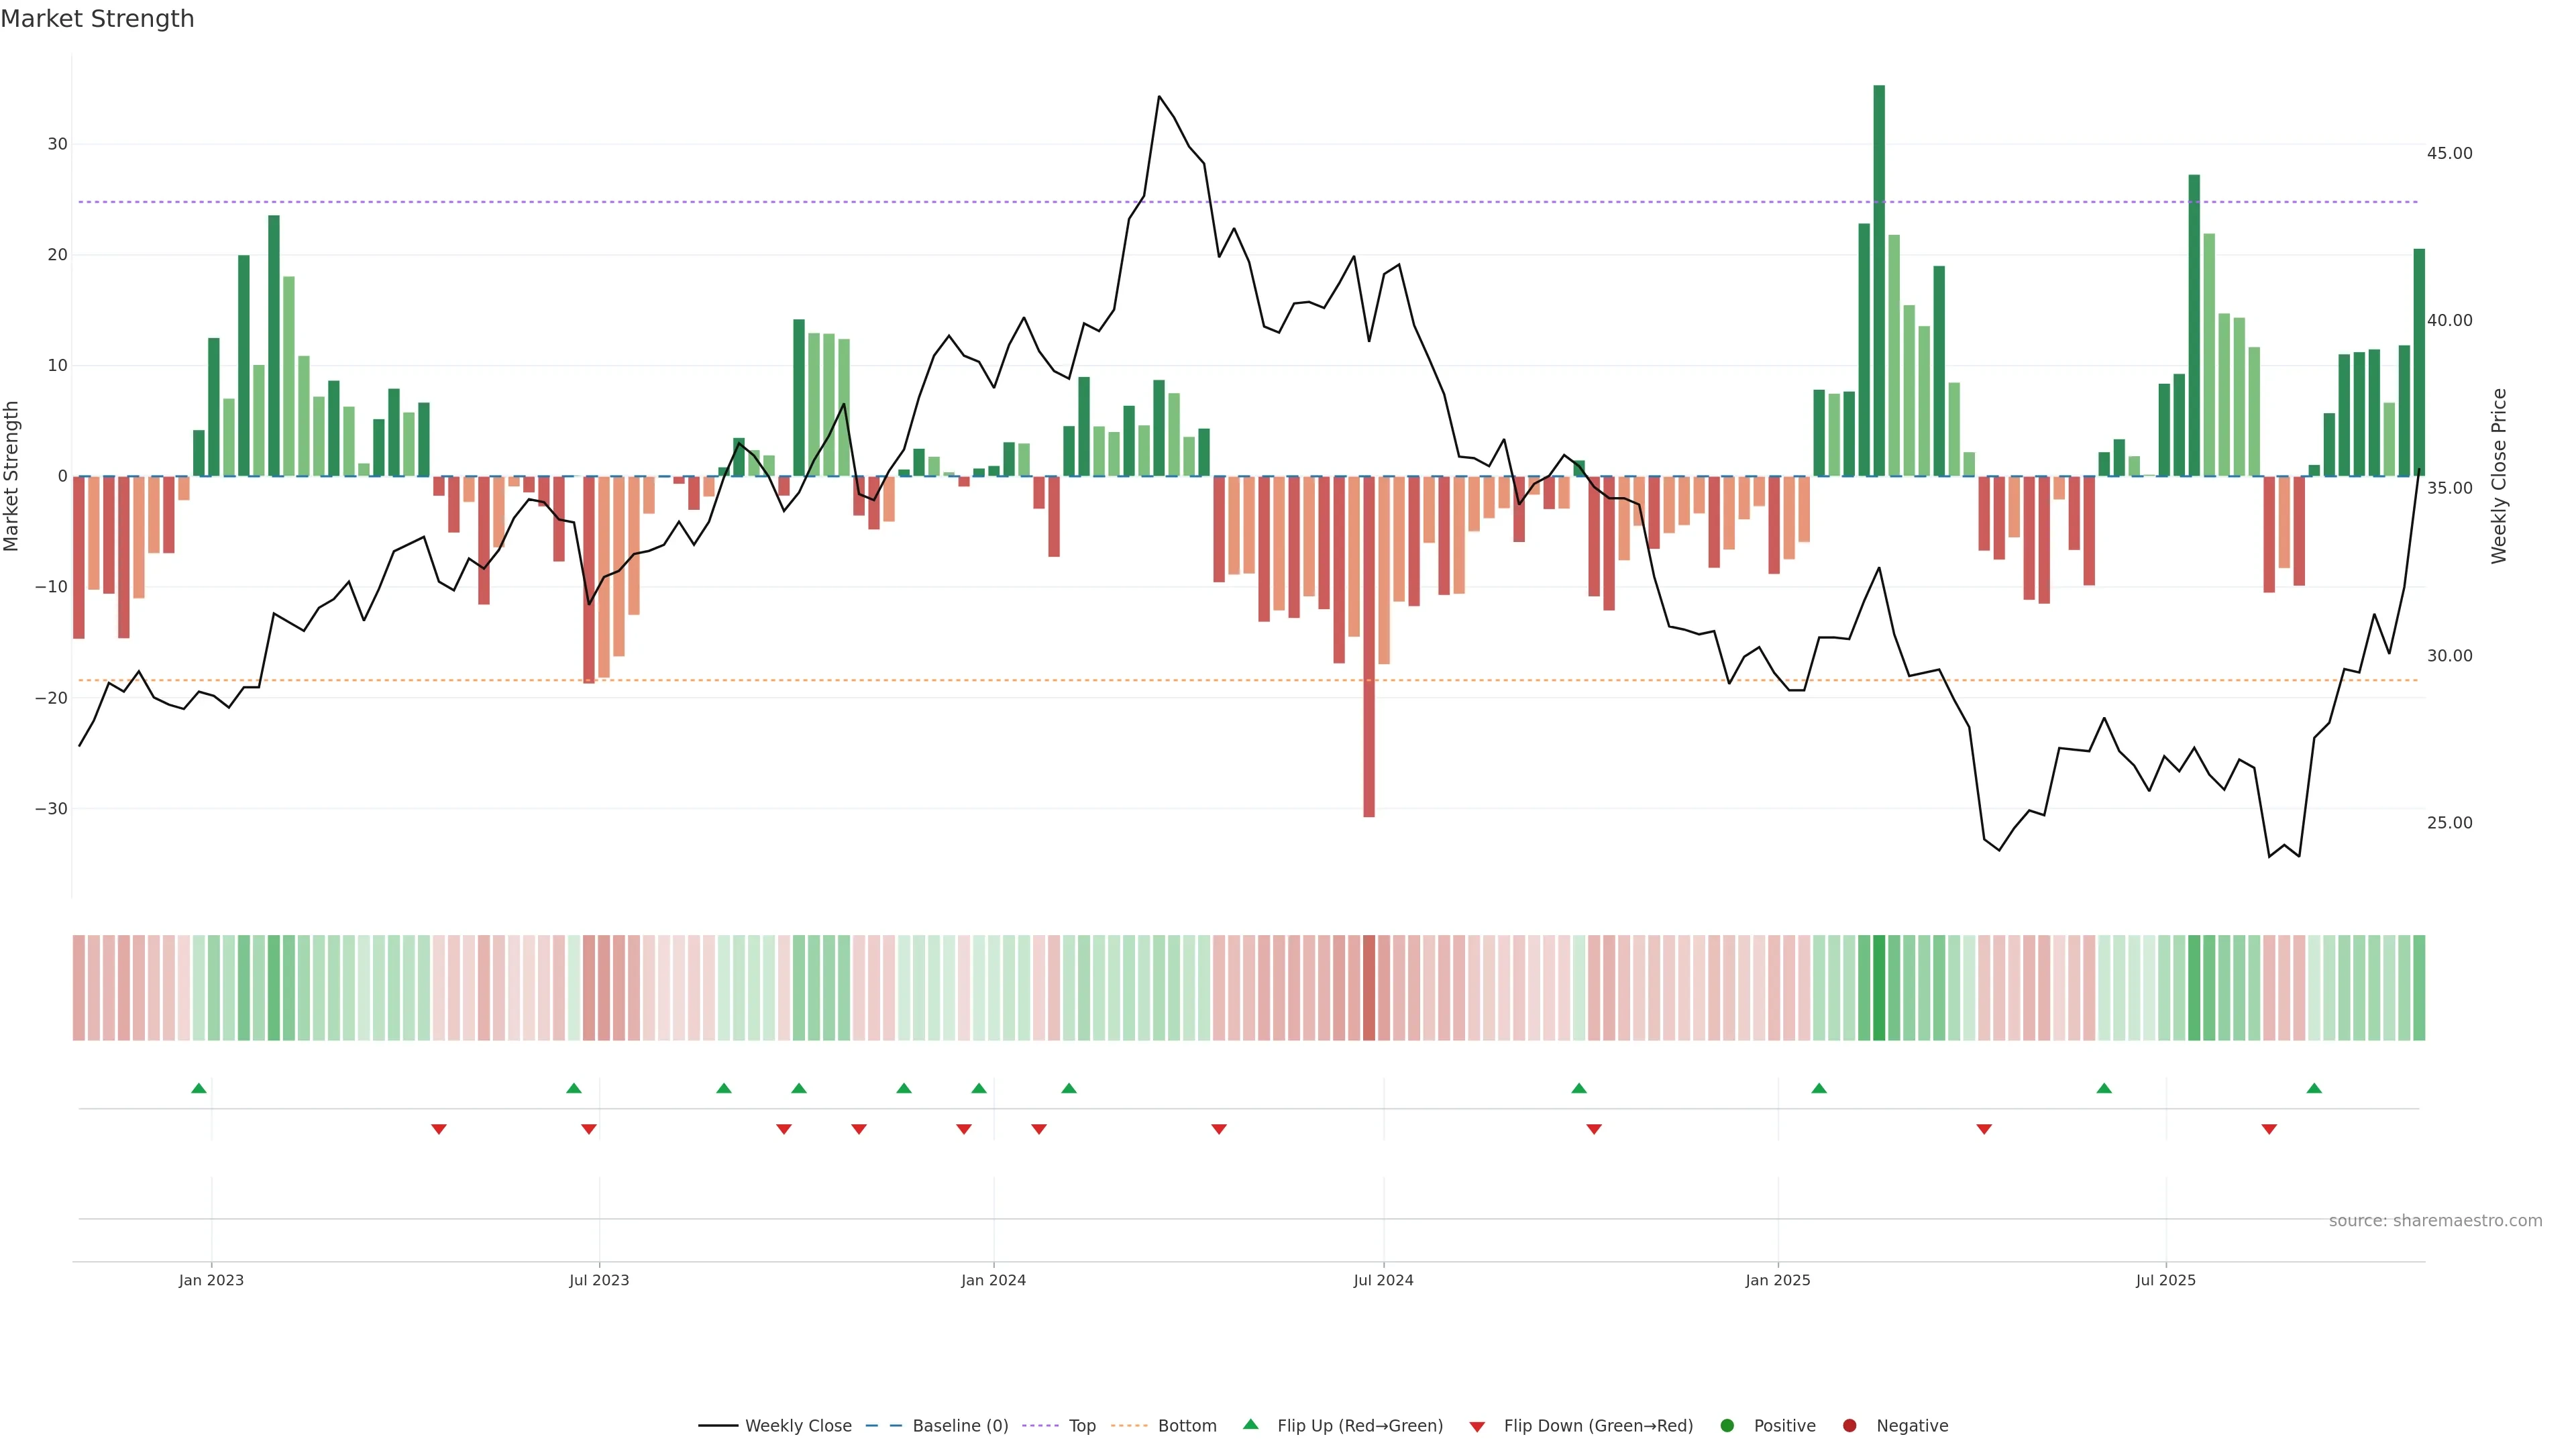Click the source: sharemaestro.com text
2576x1449 pixels.
2435,1221
